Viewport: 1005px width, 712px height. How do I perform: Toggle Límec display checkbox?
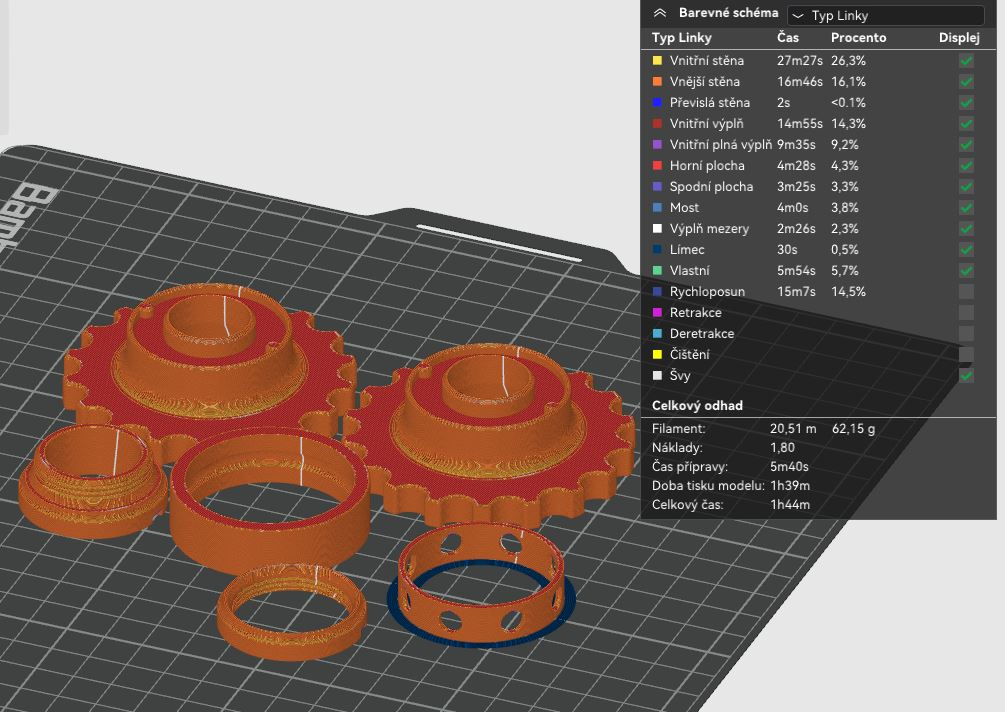tap(966, 250)
